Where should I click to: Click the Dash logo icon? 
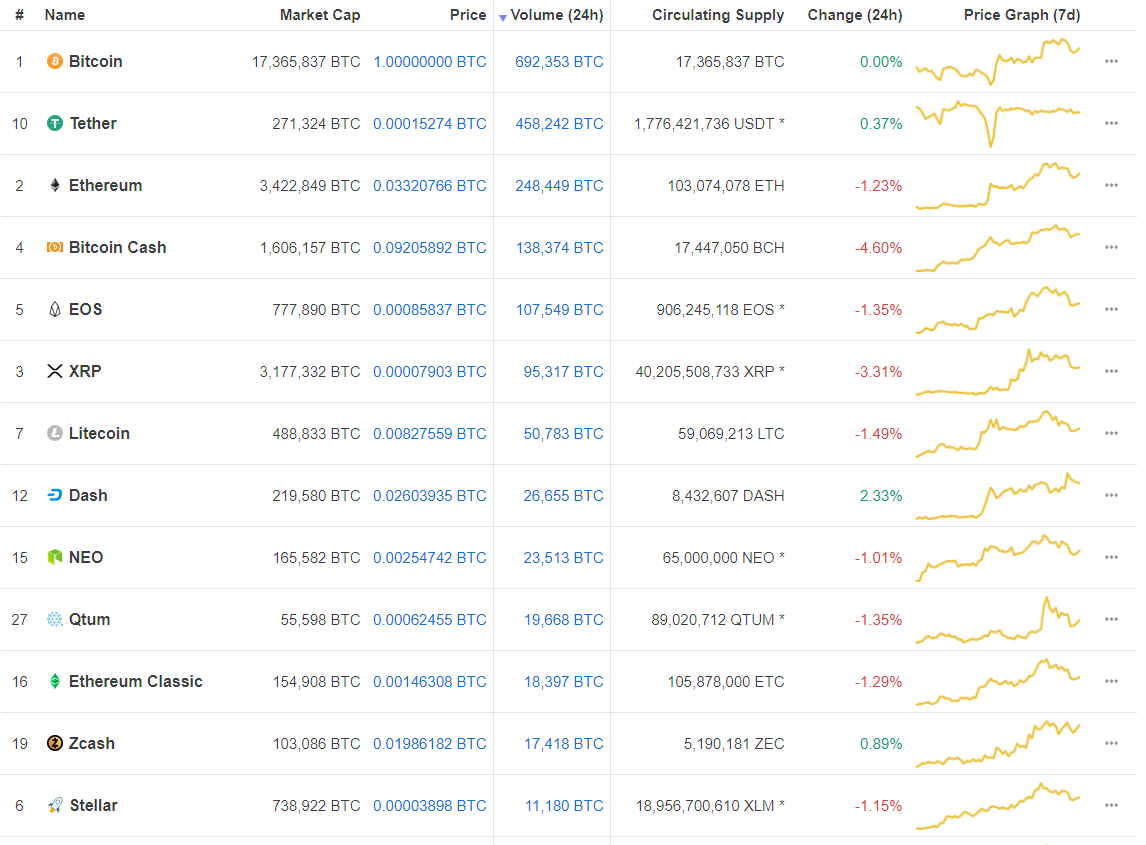[x=55, y=496]
